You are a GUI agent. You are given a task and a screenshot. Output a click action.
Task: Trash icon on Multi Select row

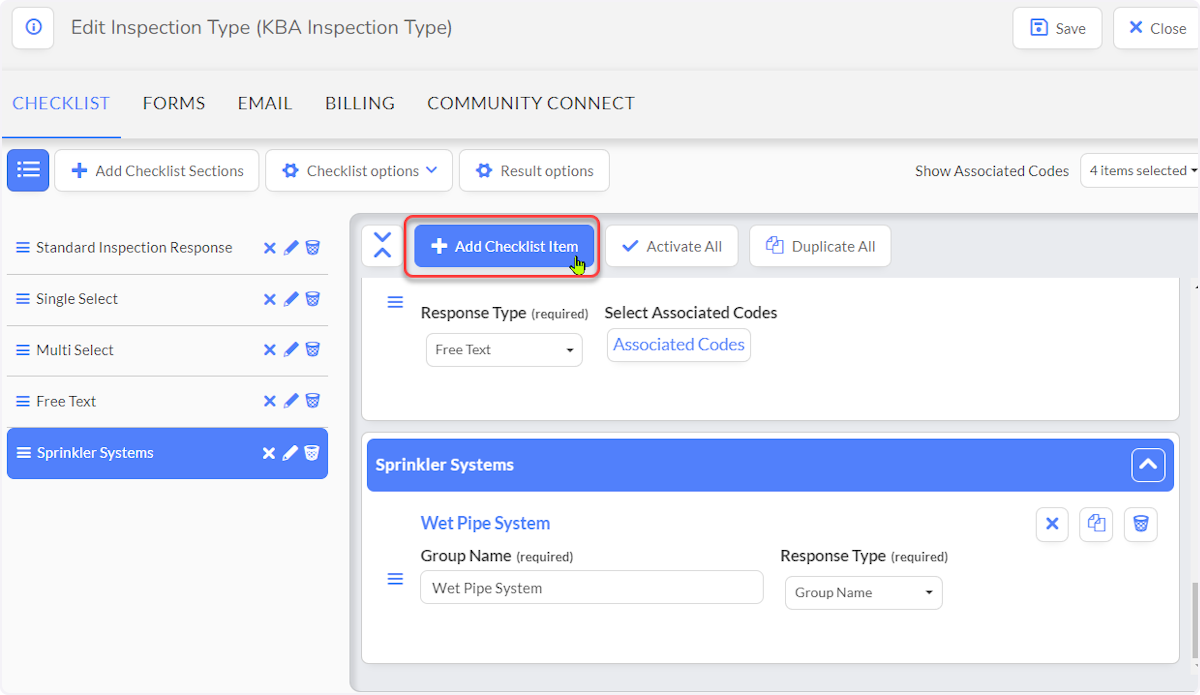(x=312, y=350)
